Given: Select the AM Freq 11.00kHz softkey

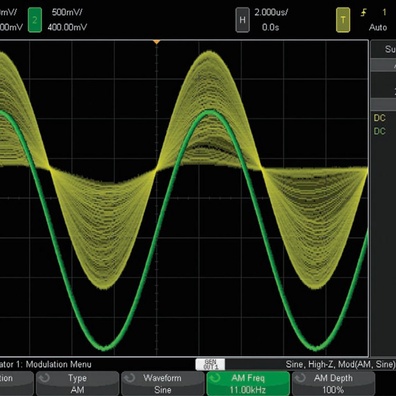Looking at the screenshot, I should click(x=248, y=384).
